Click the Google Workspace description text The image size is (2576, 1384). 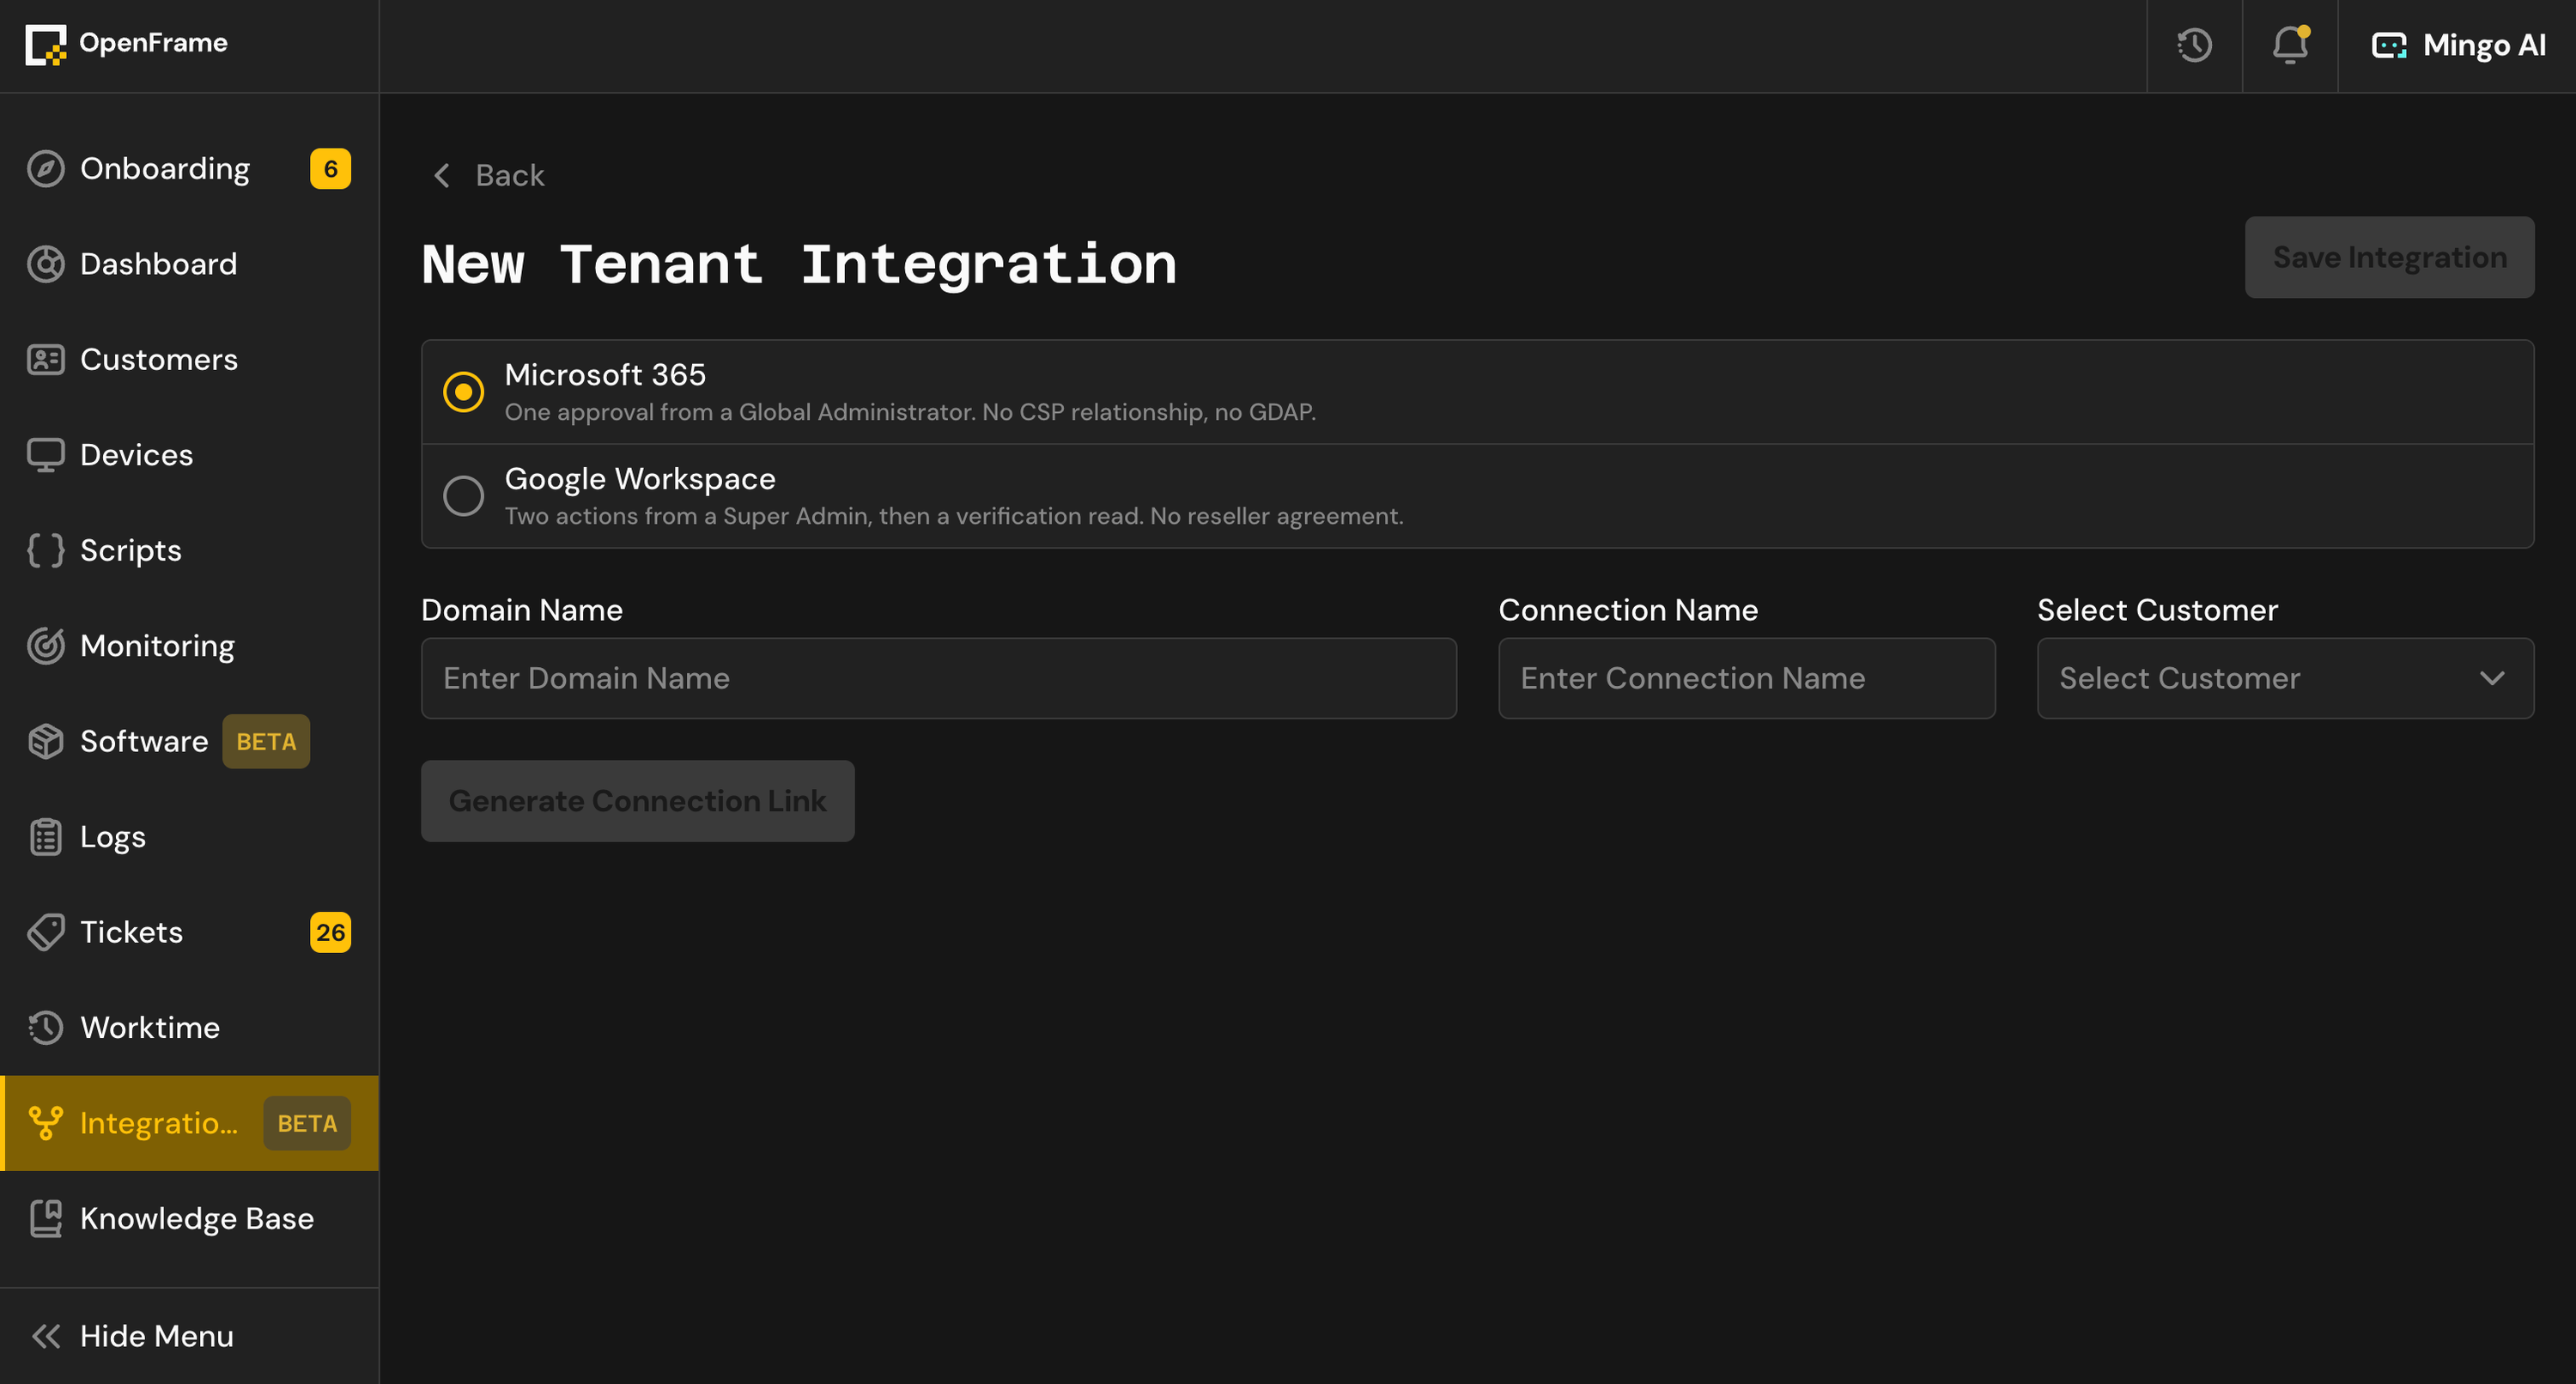click(954, 516)
